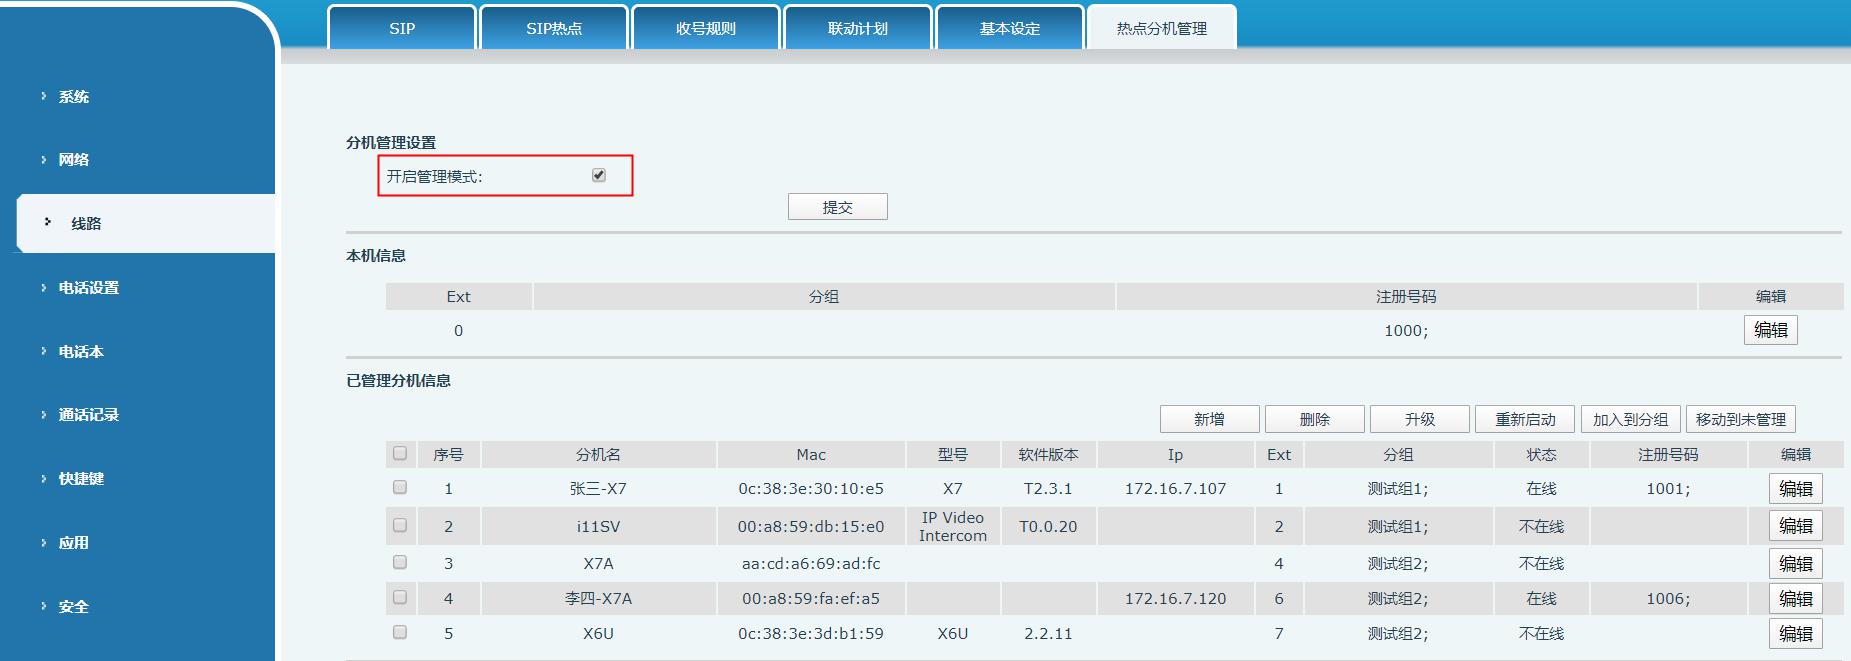
Task: Click 不在线 status of i11SV row
Action: click(1541, 527)
